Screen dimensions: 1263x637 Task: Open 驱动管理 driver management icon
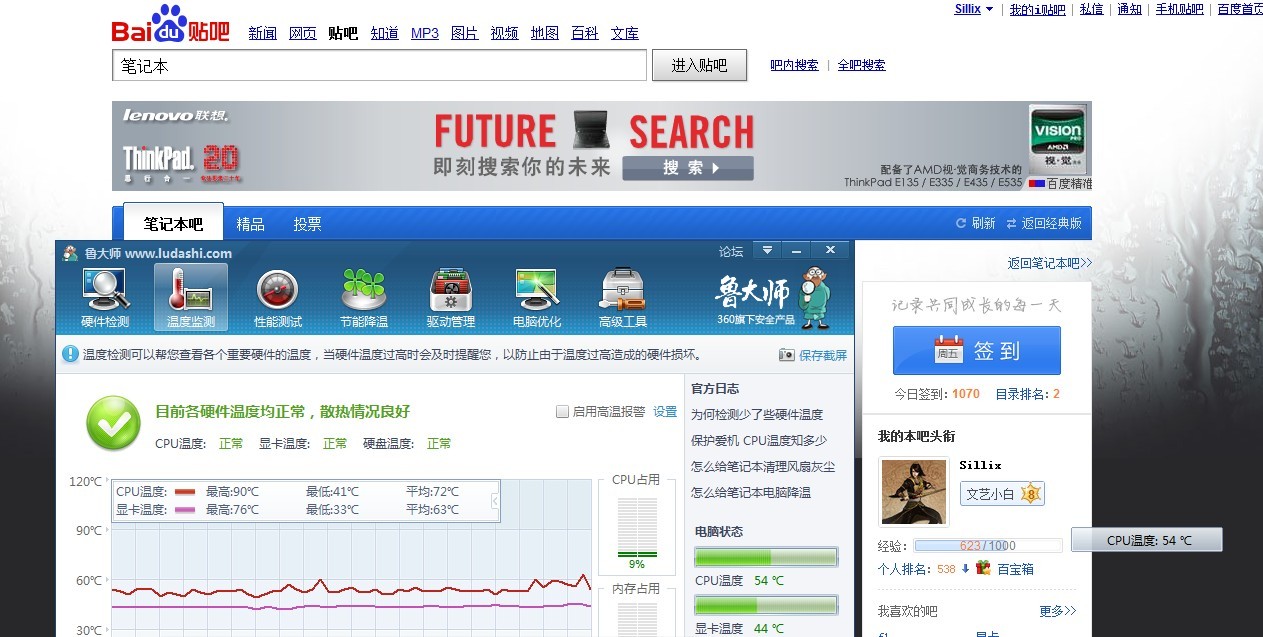450,297
